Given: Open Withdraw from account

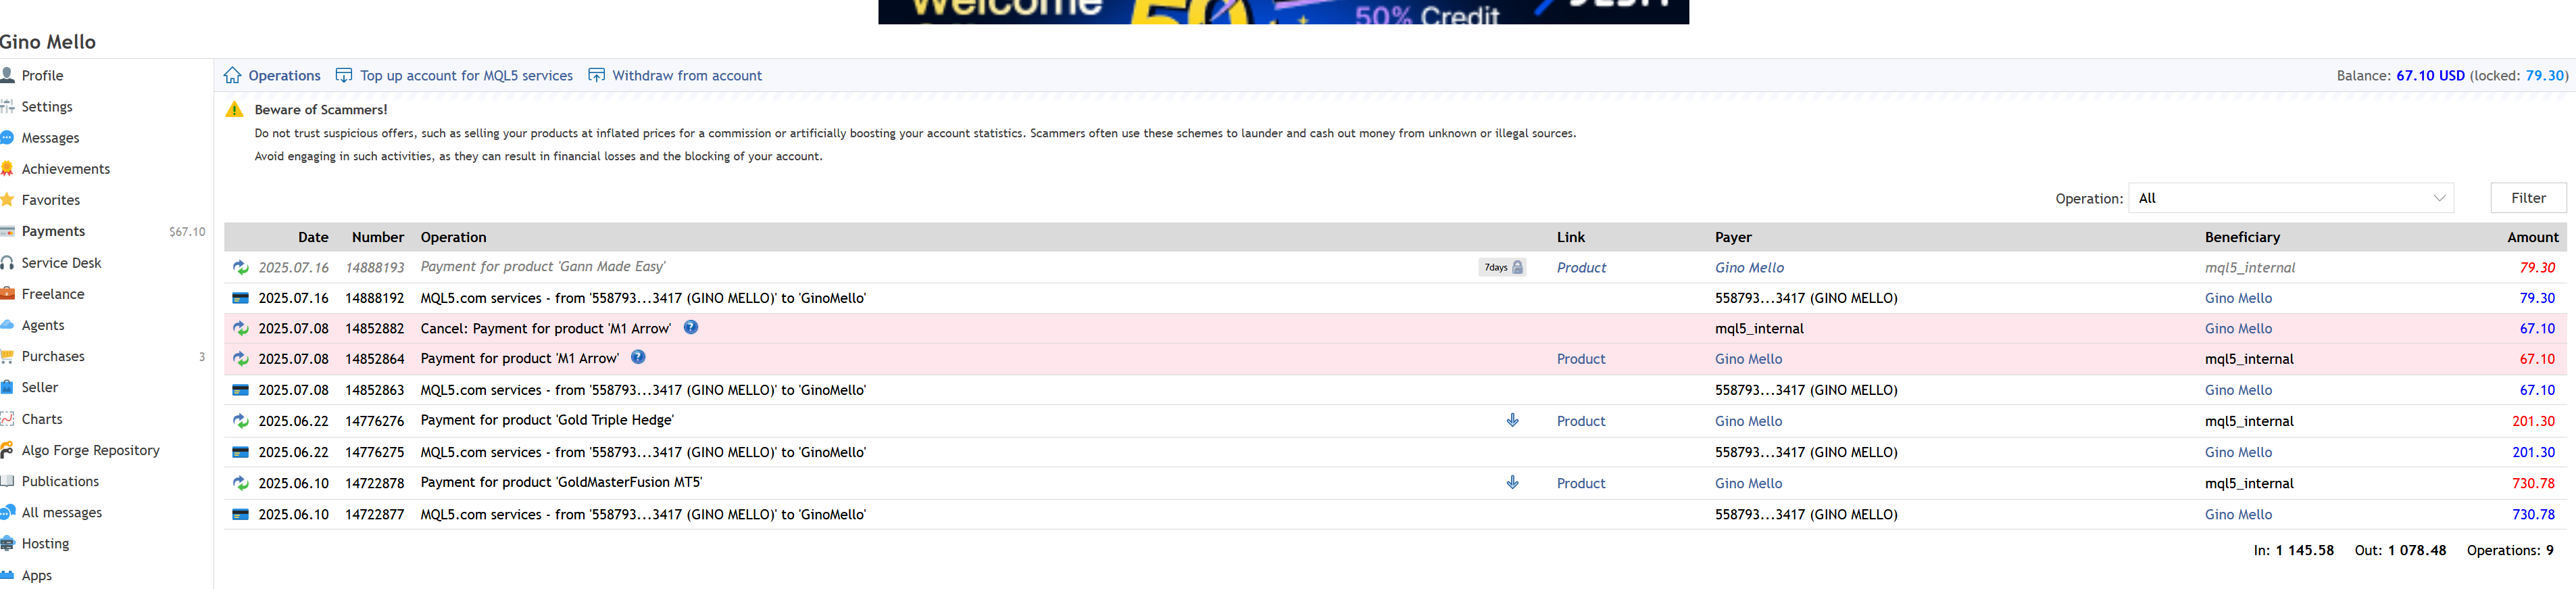Looking at the screenshot, I should [x=687, y=75].
